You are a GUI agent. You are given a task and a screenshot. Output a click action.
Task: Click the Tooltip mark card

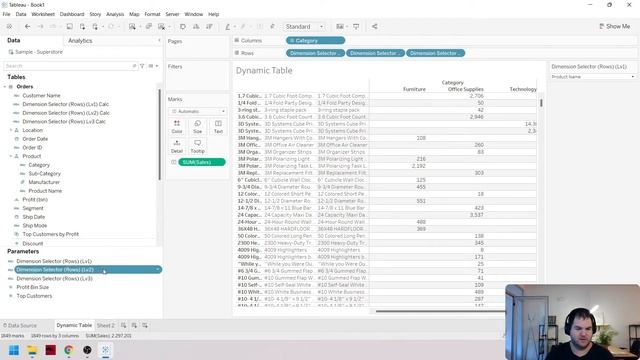point(198,146)
